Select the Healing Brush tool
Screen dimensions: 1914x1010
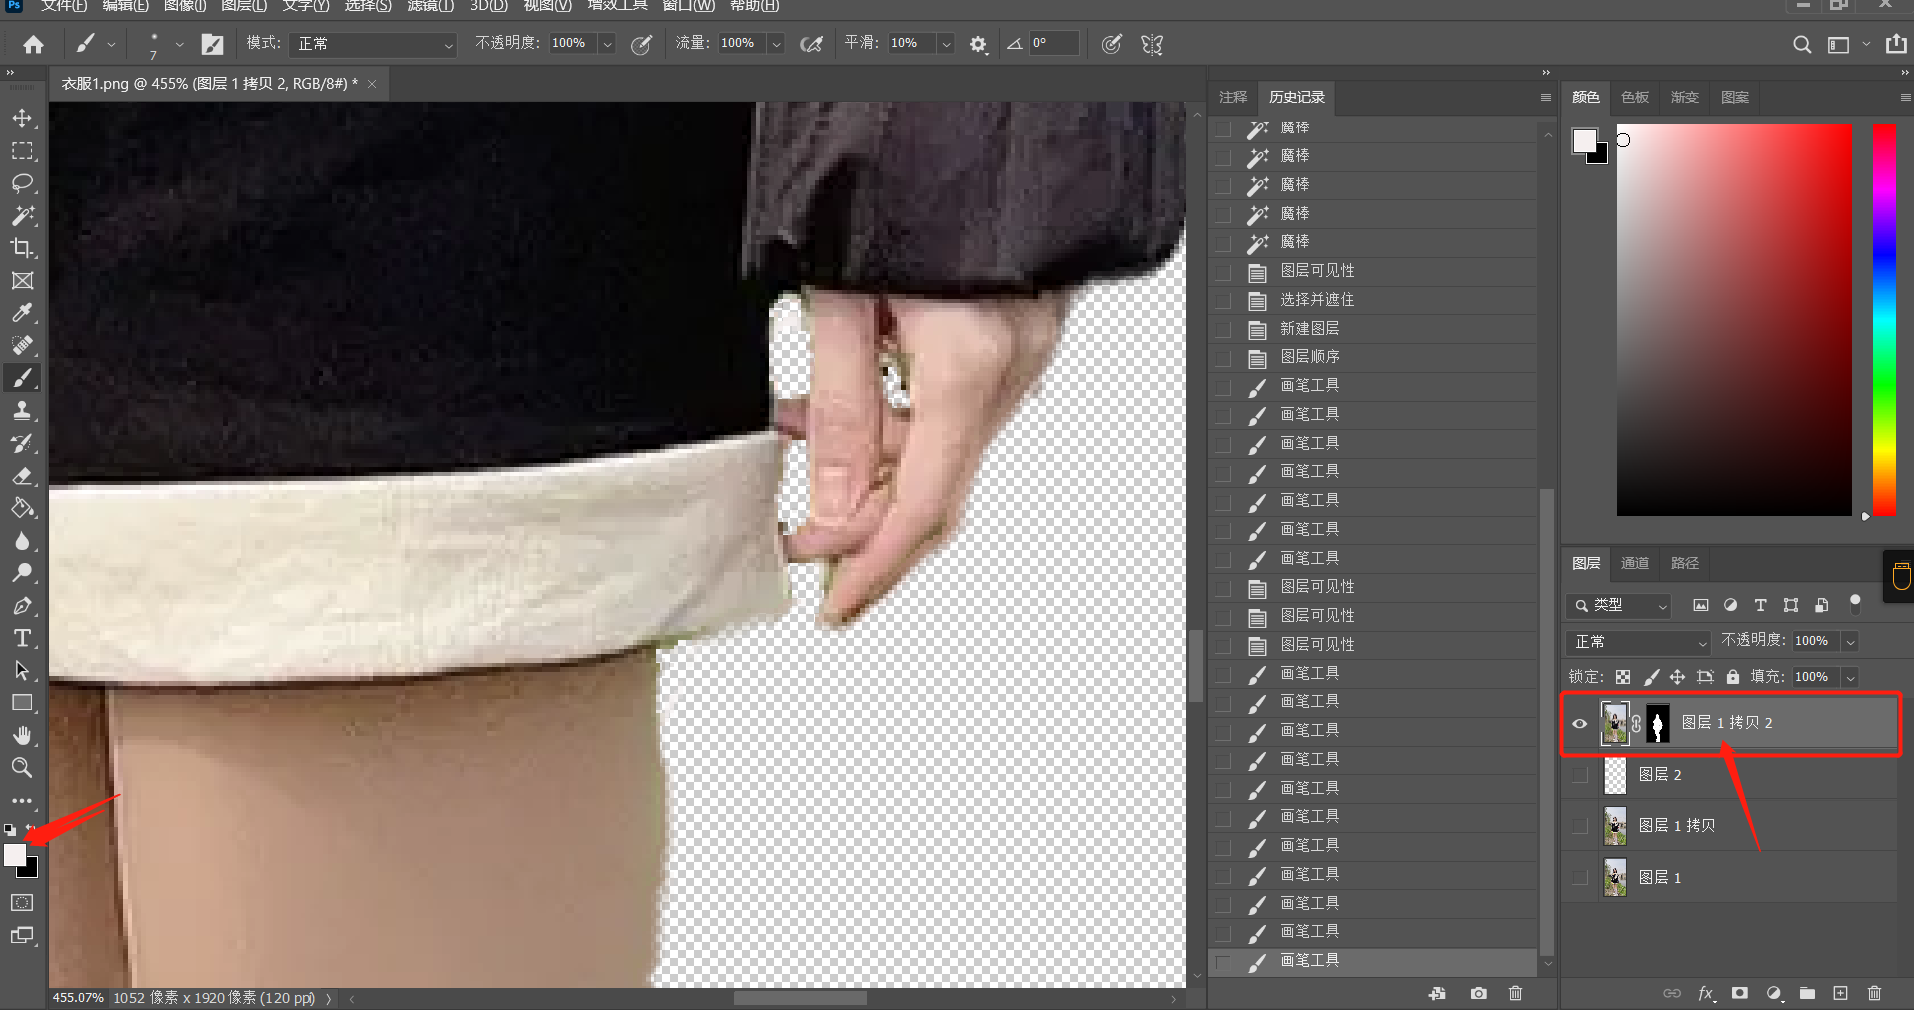22,346
